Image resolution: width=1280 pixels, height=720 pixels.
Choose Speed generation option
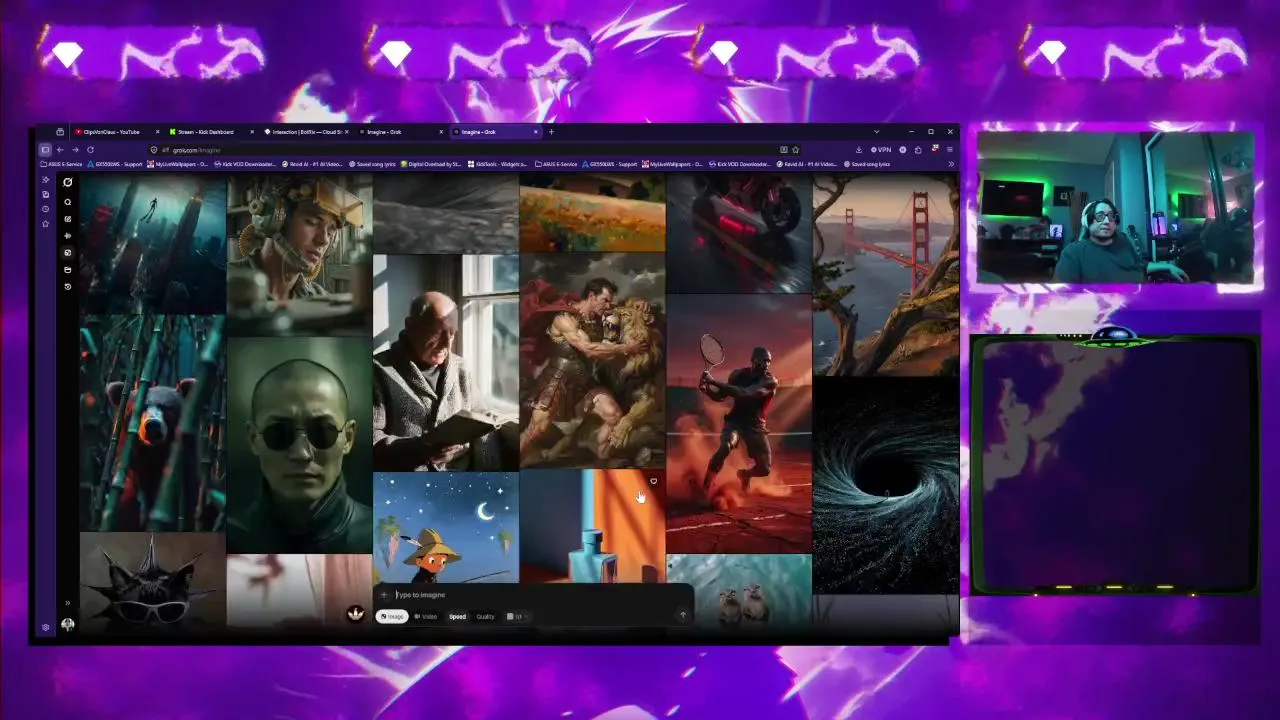pyautogui.click(x=457, y=616)
